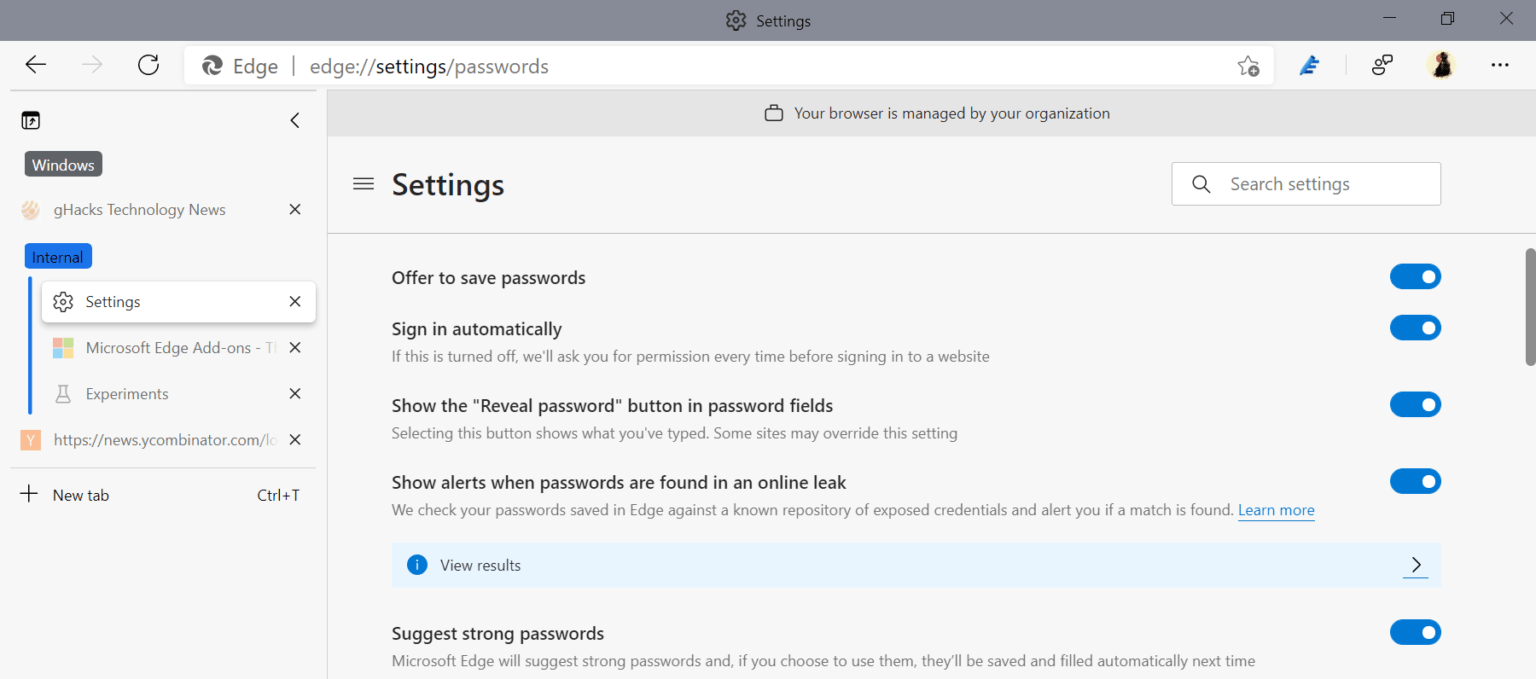Image resolution: width=1536 pixels, height=679 pixels.
Task: Reload the page with the refresh icon
Action: (148, 64)
